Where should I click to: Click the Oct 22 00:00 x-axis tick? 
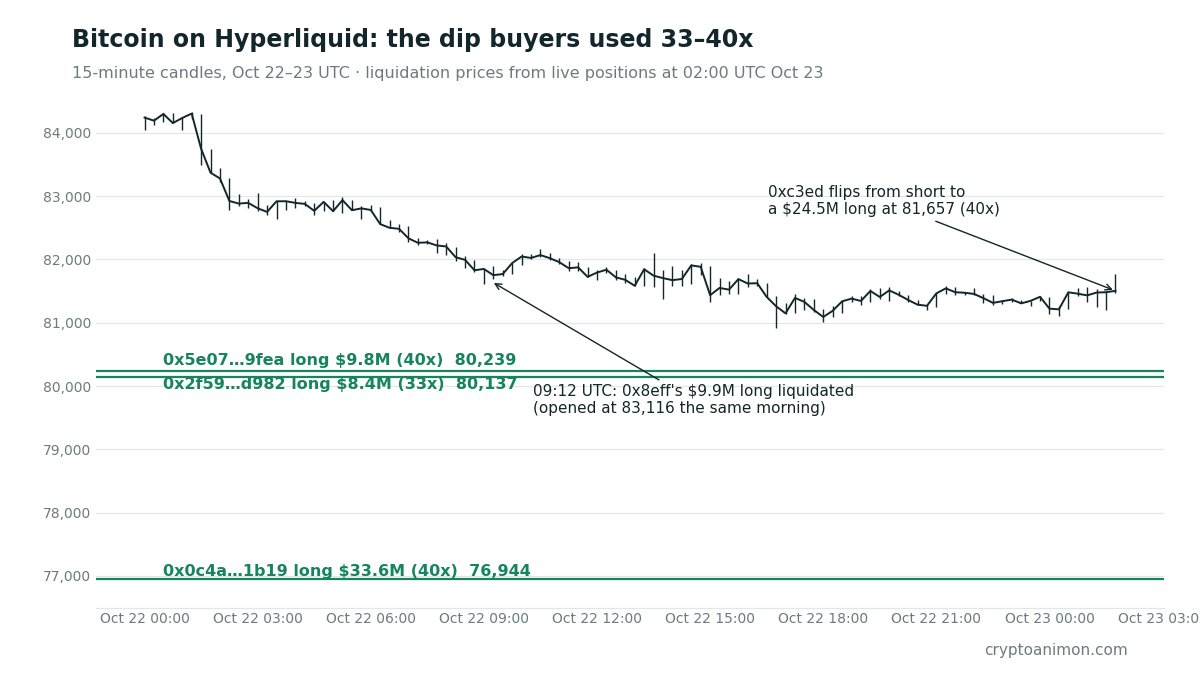pos(145,619)
